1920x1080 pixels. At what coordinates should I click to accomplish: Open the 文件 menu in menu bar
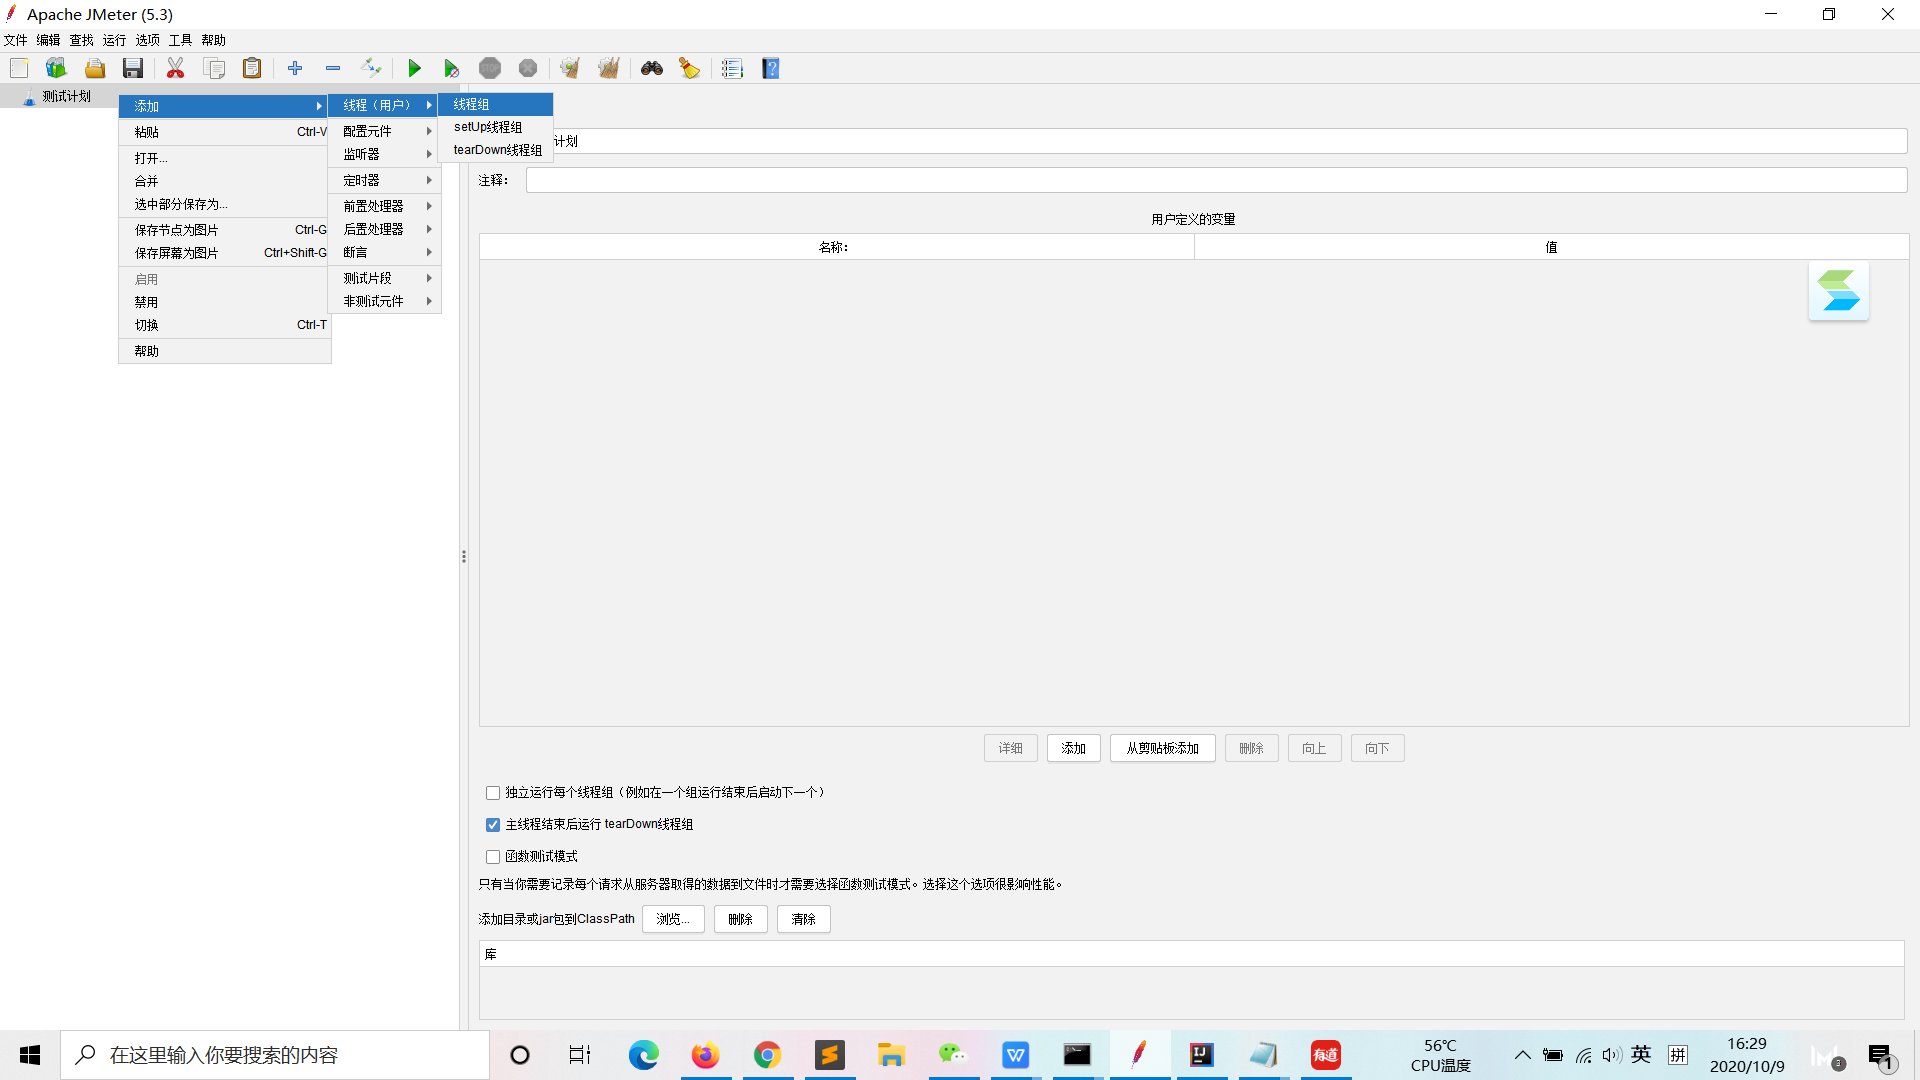pos(15,40)
